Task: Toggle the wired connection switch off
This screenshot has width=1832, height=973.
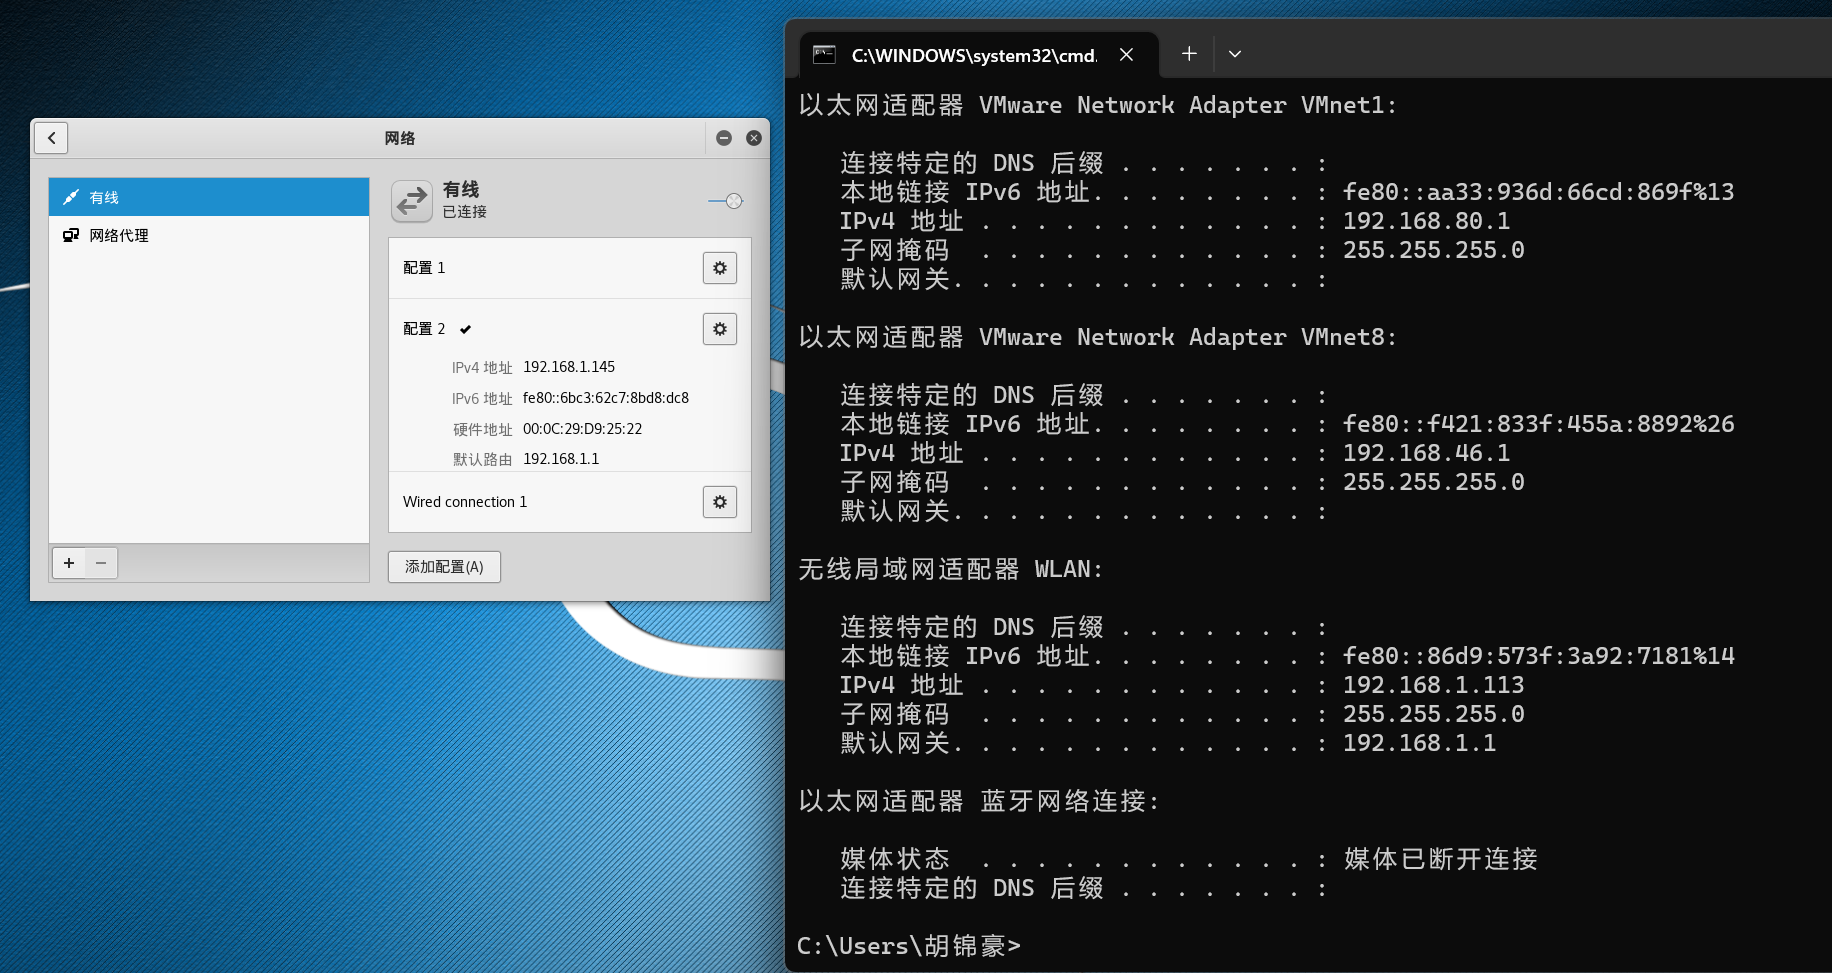Action: (726, 201)
